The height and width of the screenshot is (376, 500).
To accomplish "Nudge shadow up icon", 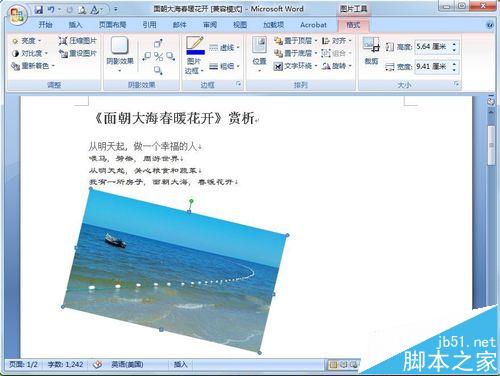I will point(158,43).
